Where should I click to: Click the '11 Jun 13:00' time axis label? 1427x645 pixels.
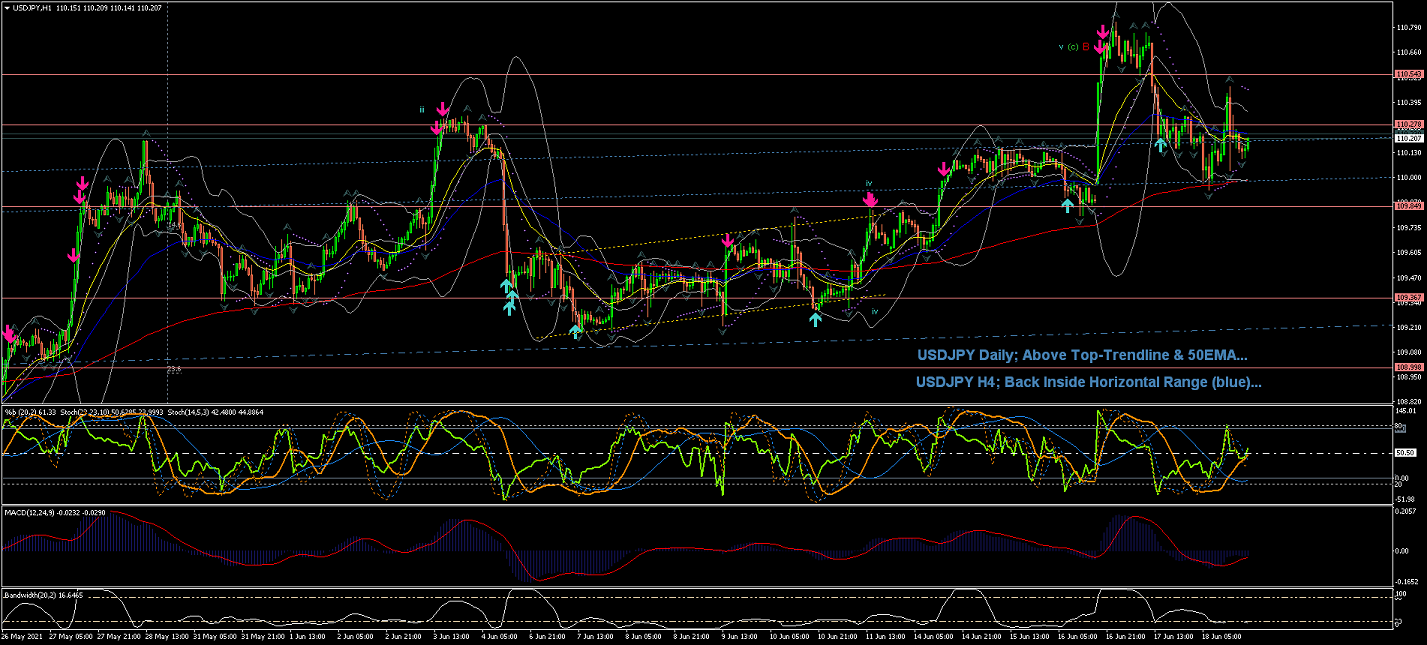coord(885,636)
